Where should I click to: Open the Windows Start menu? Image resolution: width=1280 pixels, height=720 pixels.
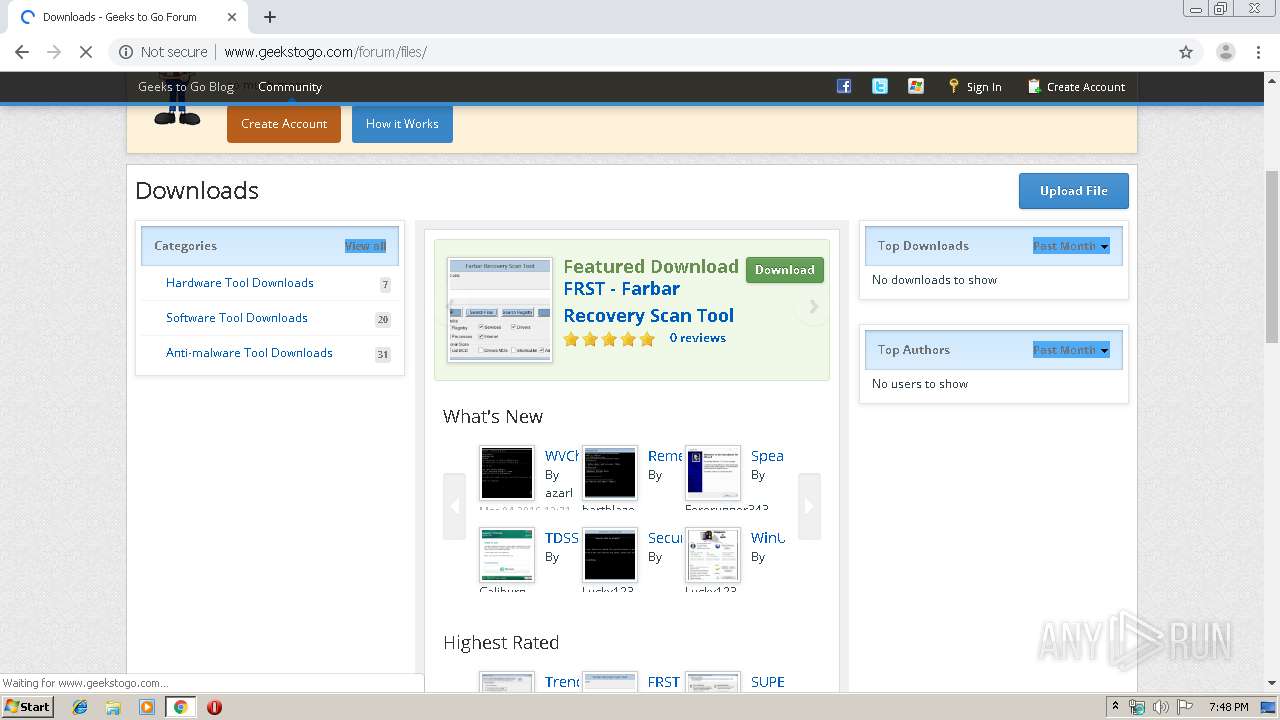pyautogui.click(x=27, y=706)
